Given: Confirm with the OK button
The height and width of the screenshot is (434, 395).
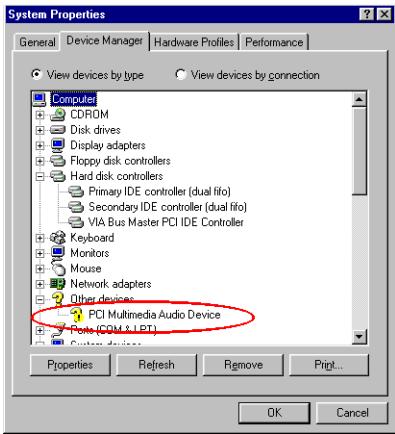Looking at the screenshot, I should [x=274, y=413].
